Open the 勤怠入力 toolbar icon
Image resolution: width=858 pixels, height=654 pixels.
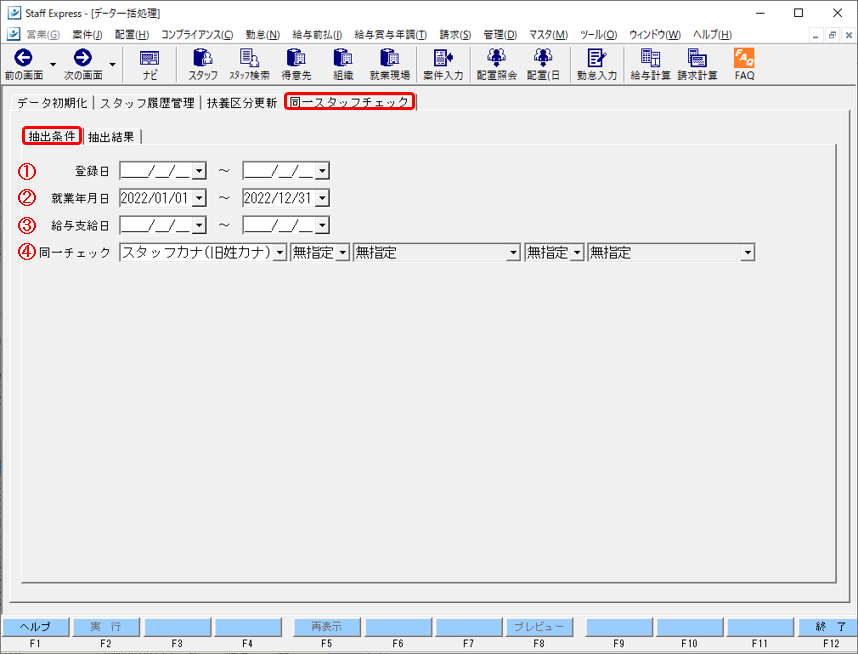pyautogui.click(x=596, y=58)
